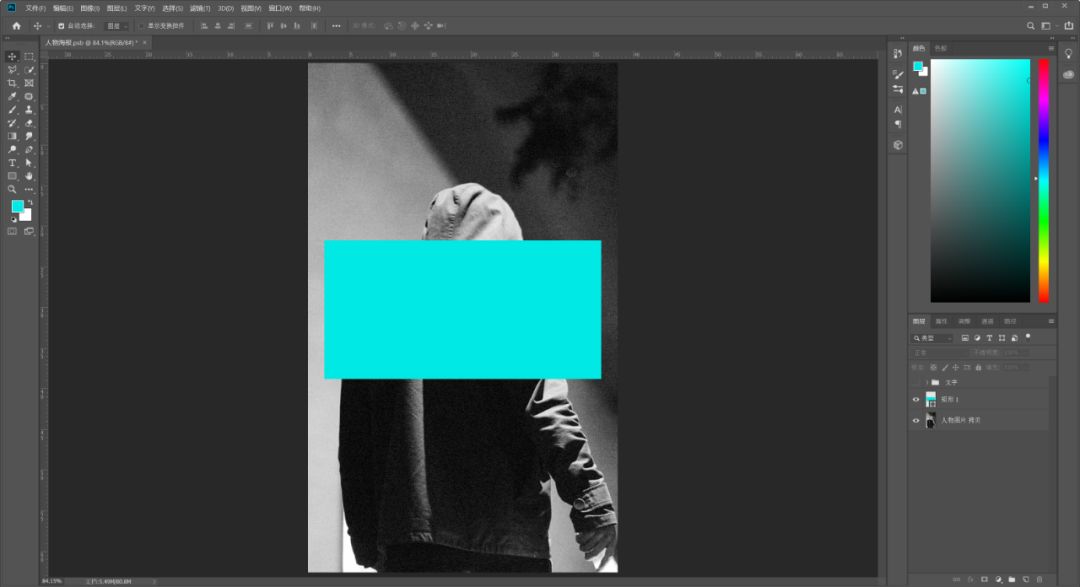Viewport: 1080px width, 587px height.
Task: Click the cyan foreground color swatch
Action: [x=17, y=205]
